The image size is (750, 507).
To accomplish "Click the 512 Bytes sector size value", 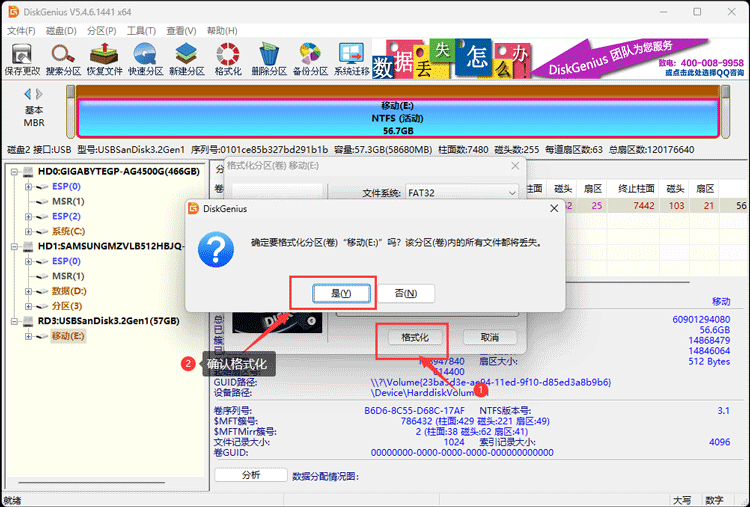I will tap(709, 362).
